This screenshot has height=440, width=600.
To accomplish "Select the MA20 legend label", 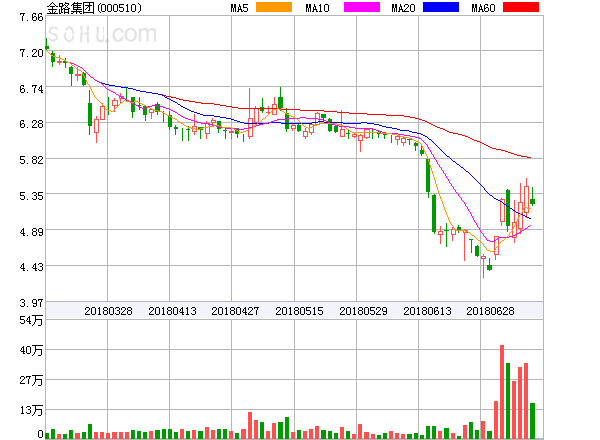I will click(x=403, y=8).
